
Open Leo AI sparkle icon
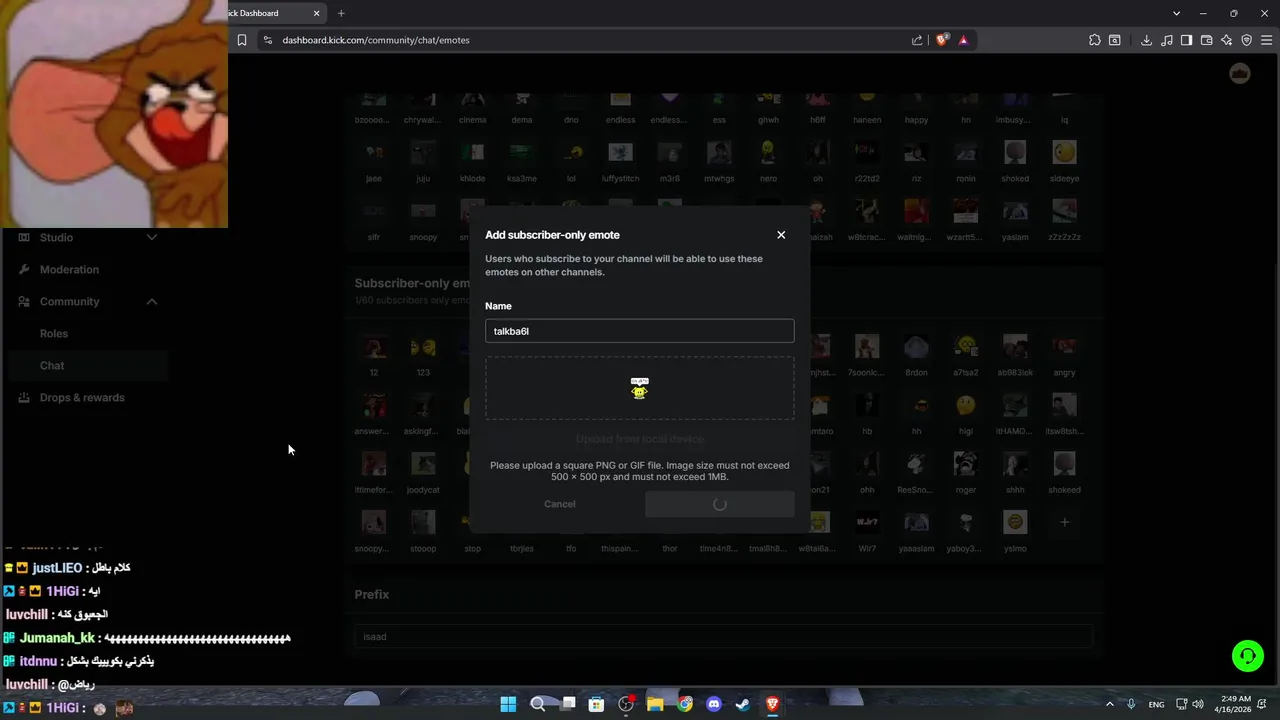(1226, 40)
